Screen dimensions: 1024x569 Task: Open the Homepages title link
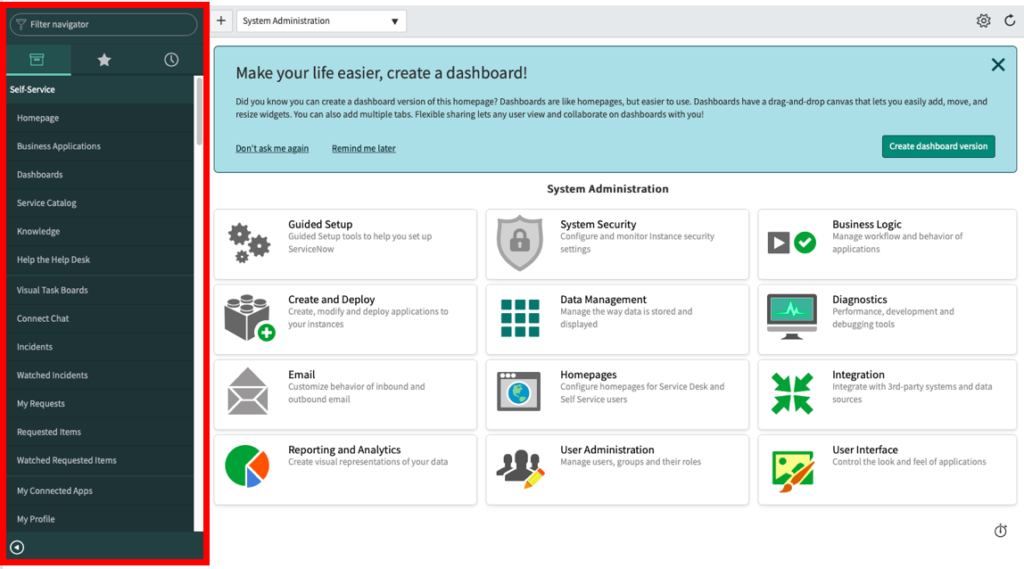point(588,374)
